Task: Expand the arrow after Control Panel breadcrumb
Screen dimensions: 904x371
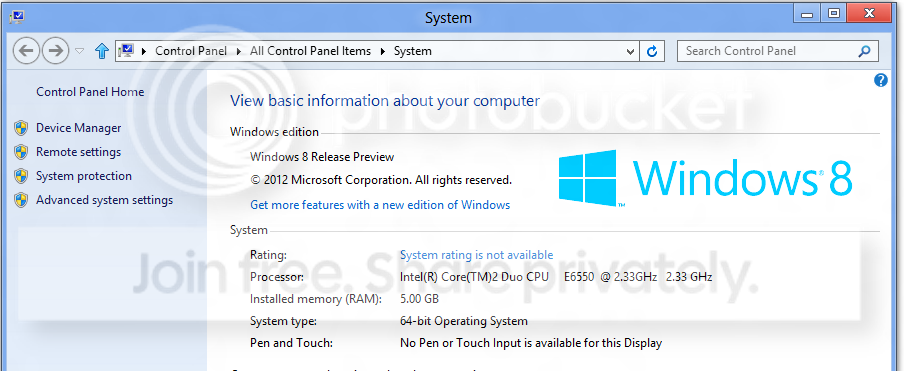Action: click(238, 51)
